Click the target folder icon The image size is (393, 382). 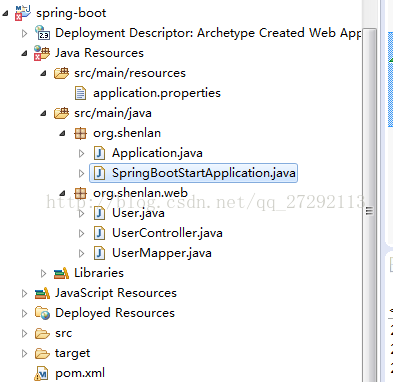[42, 353]
